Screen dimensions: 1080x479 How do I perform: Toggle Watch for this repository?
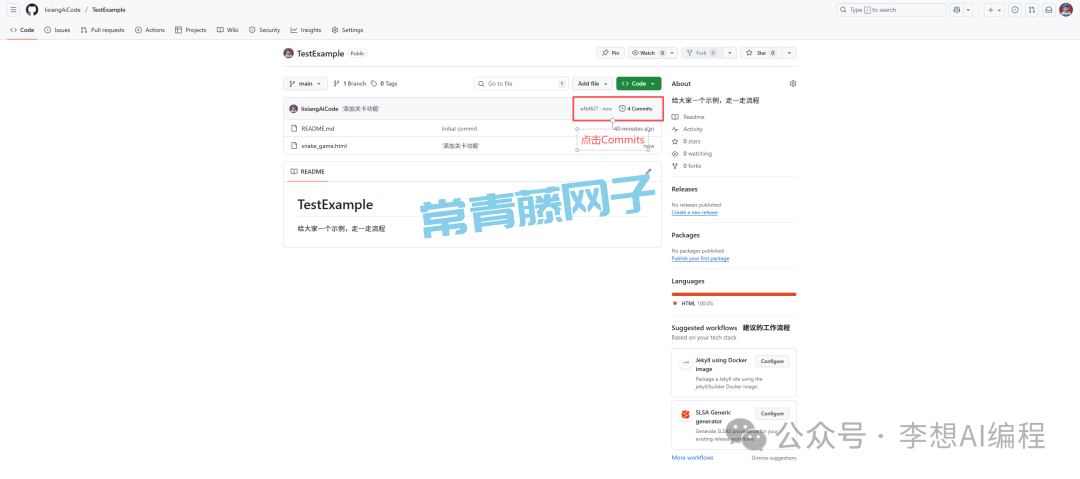click(647, 53)
